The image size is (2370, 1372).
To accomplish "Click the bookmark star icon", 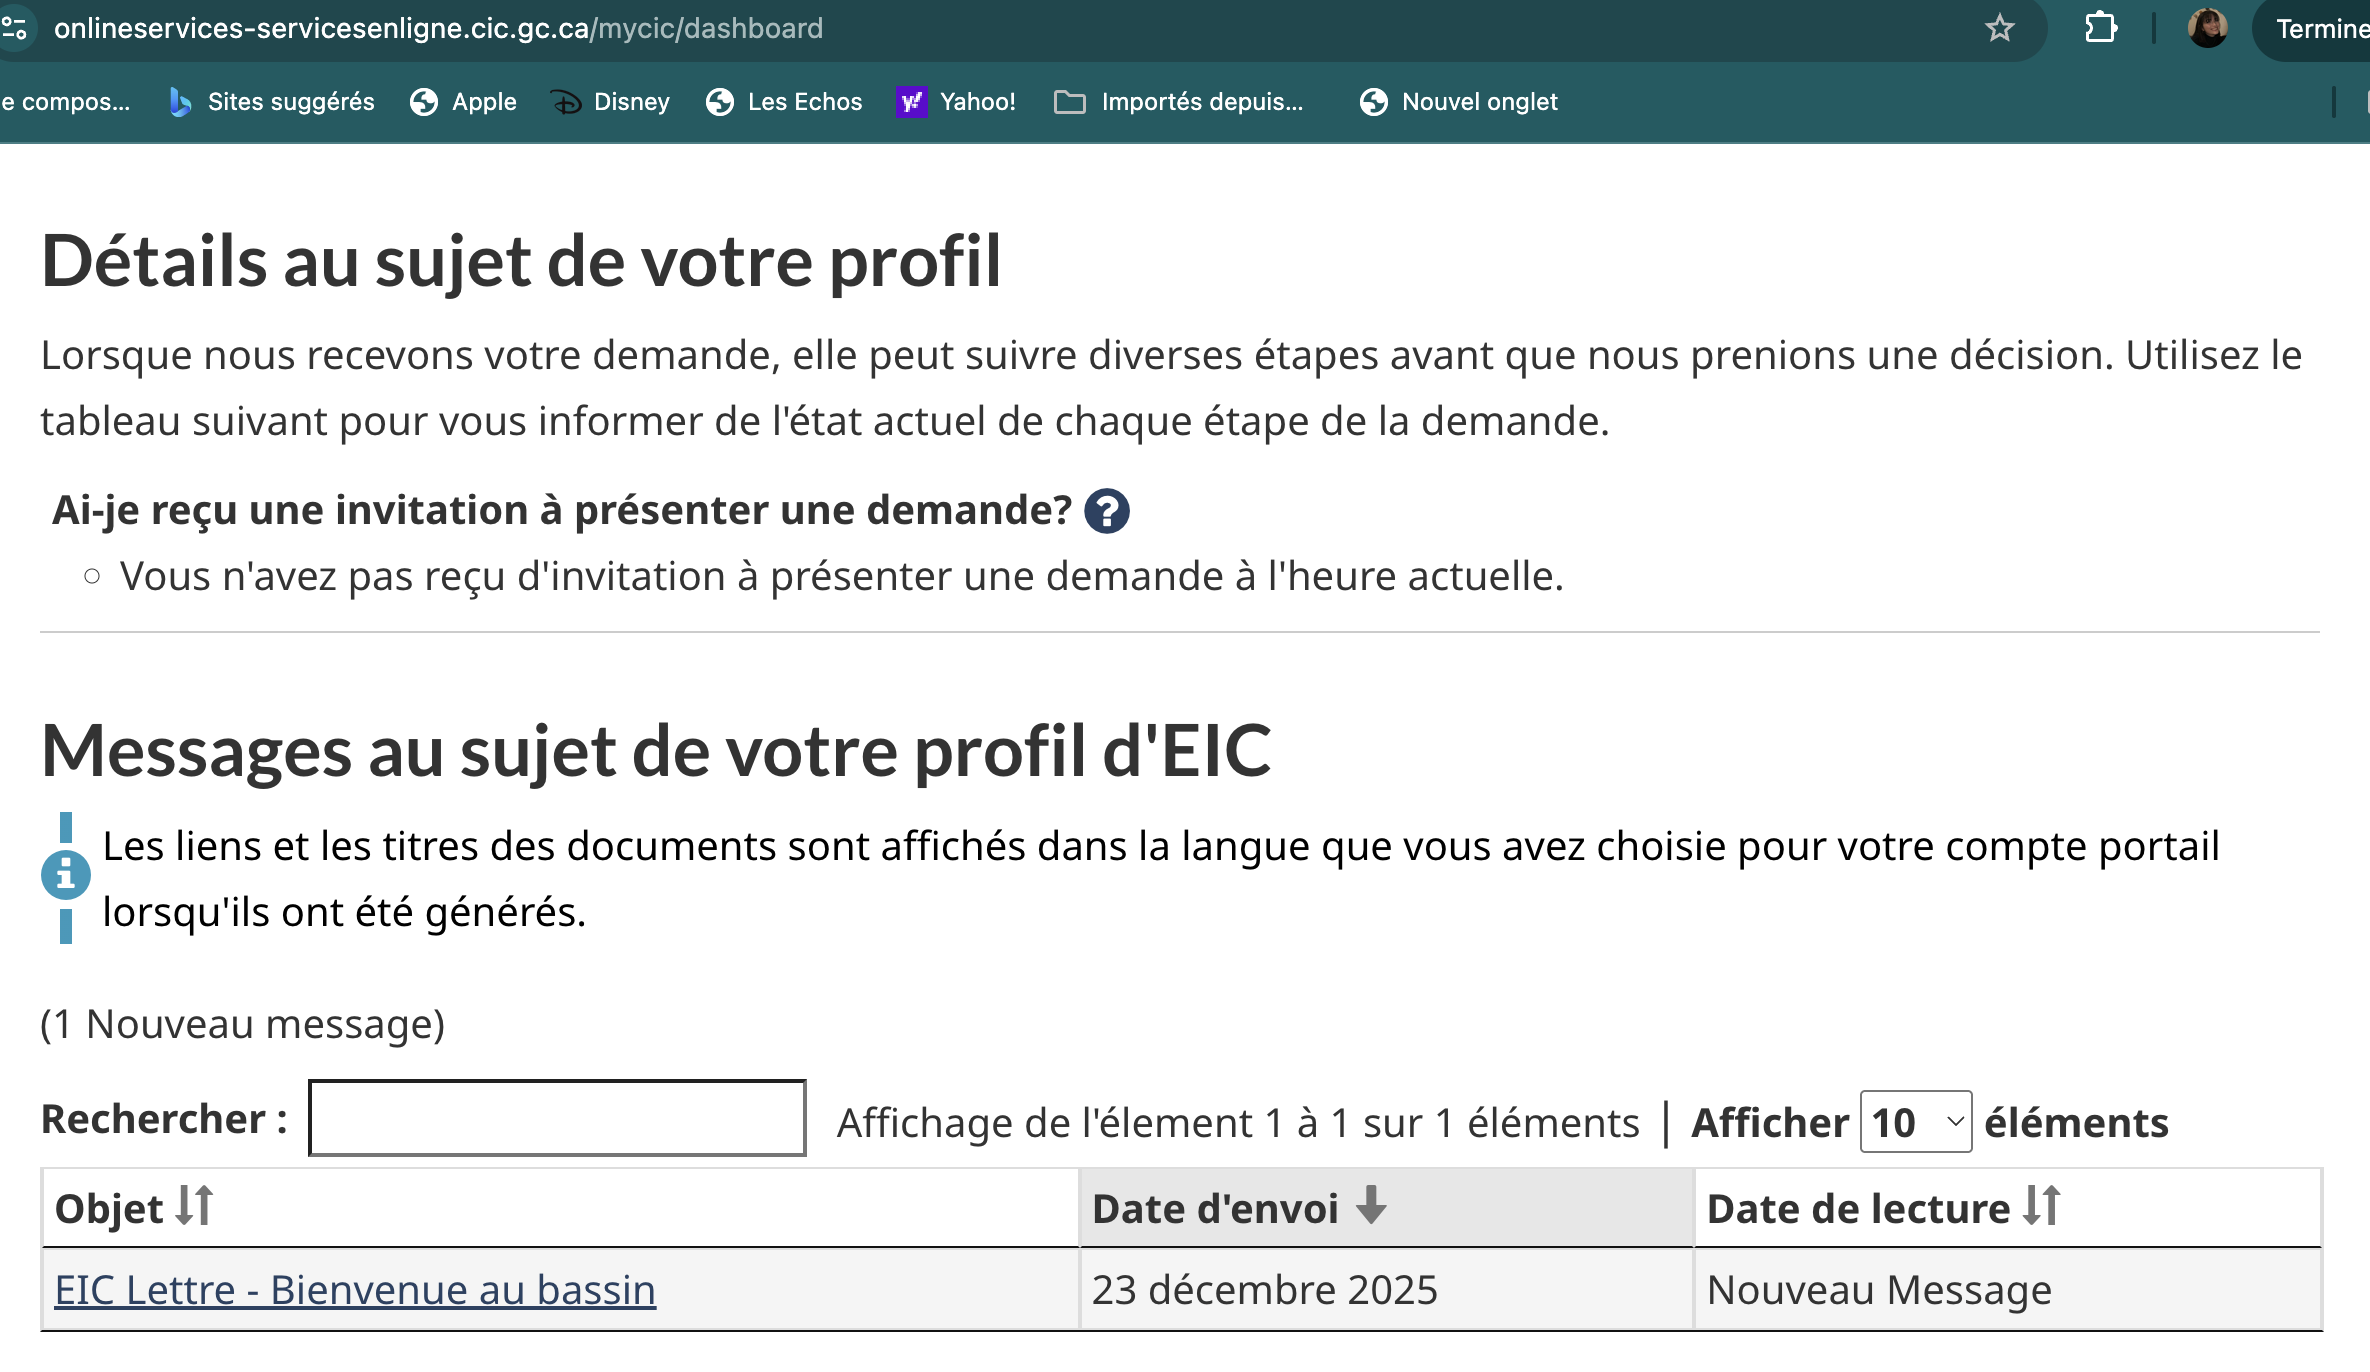I will tap(1999, 28).
